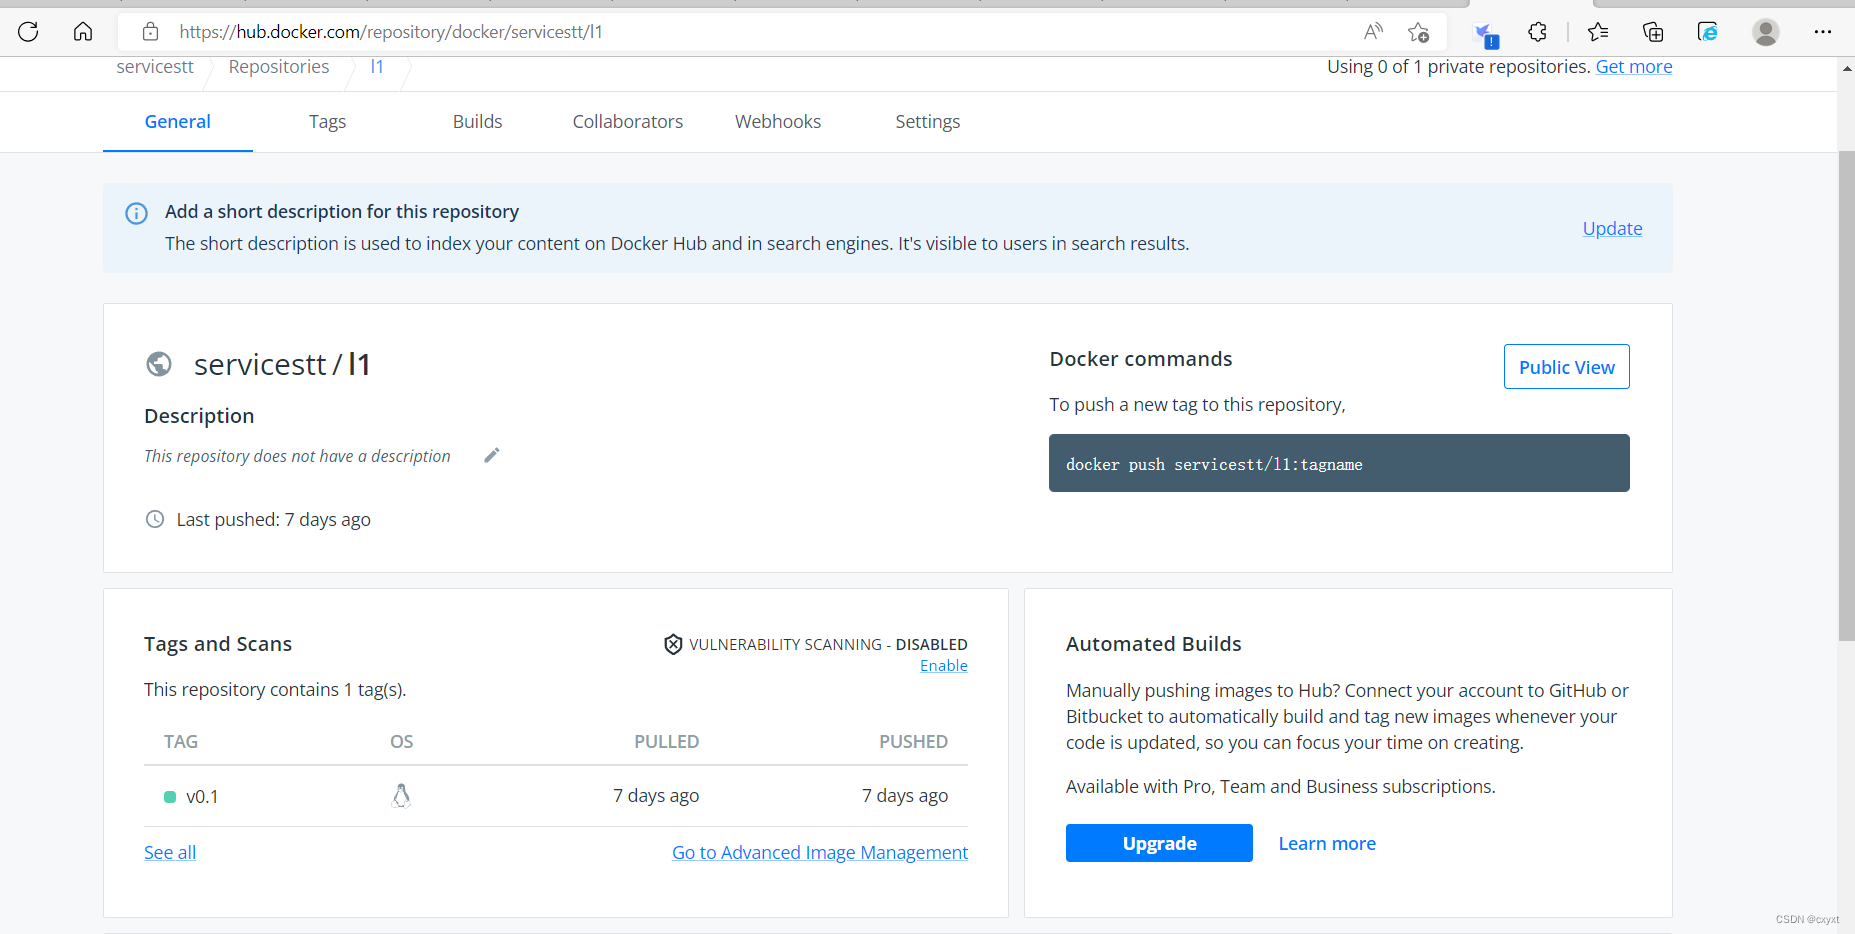Click the TAG column header
1855x934 pixels.
pos(181,742)
